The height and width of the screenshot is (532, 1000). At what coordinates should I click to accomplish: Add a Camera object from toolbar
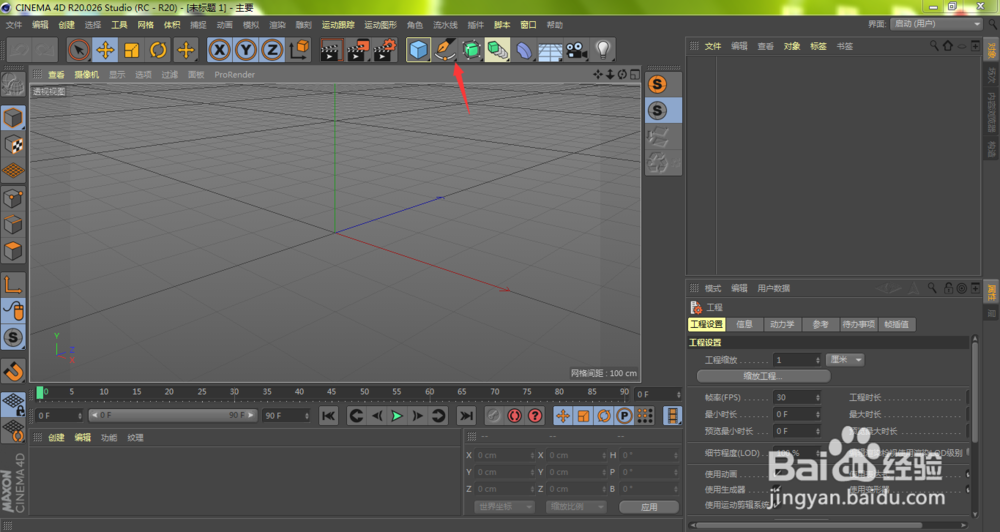coord(577,50)
